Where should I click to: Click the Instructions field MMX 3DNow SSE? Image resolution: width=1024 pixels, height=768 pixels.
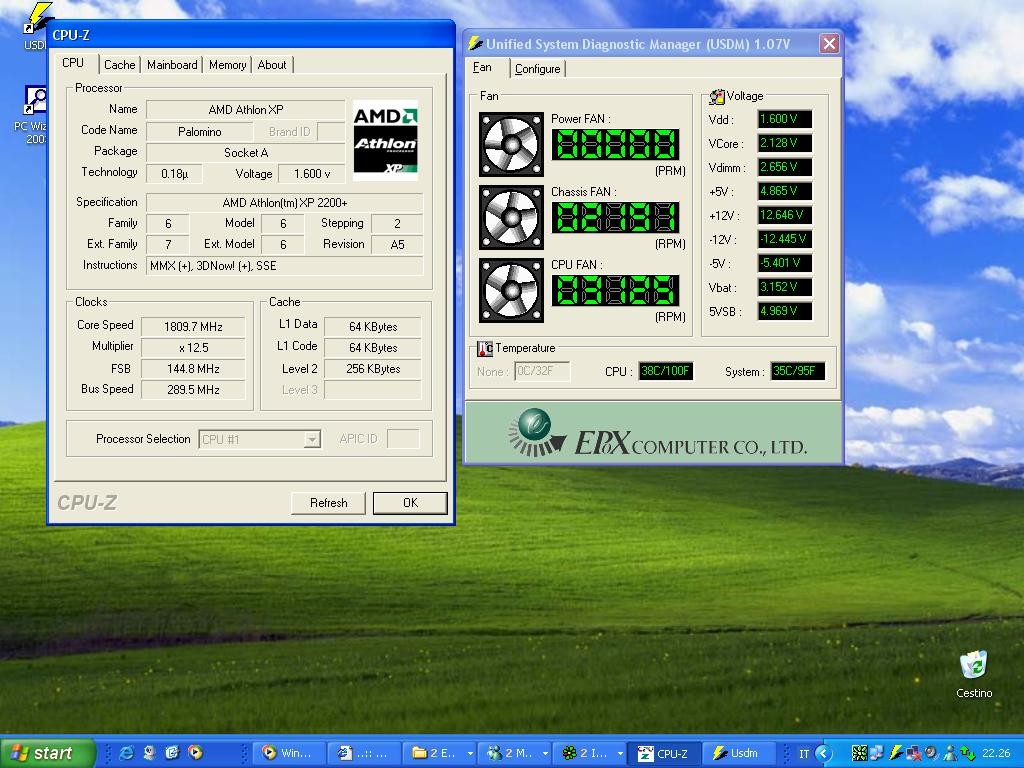click(285, 266)
